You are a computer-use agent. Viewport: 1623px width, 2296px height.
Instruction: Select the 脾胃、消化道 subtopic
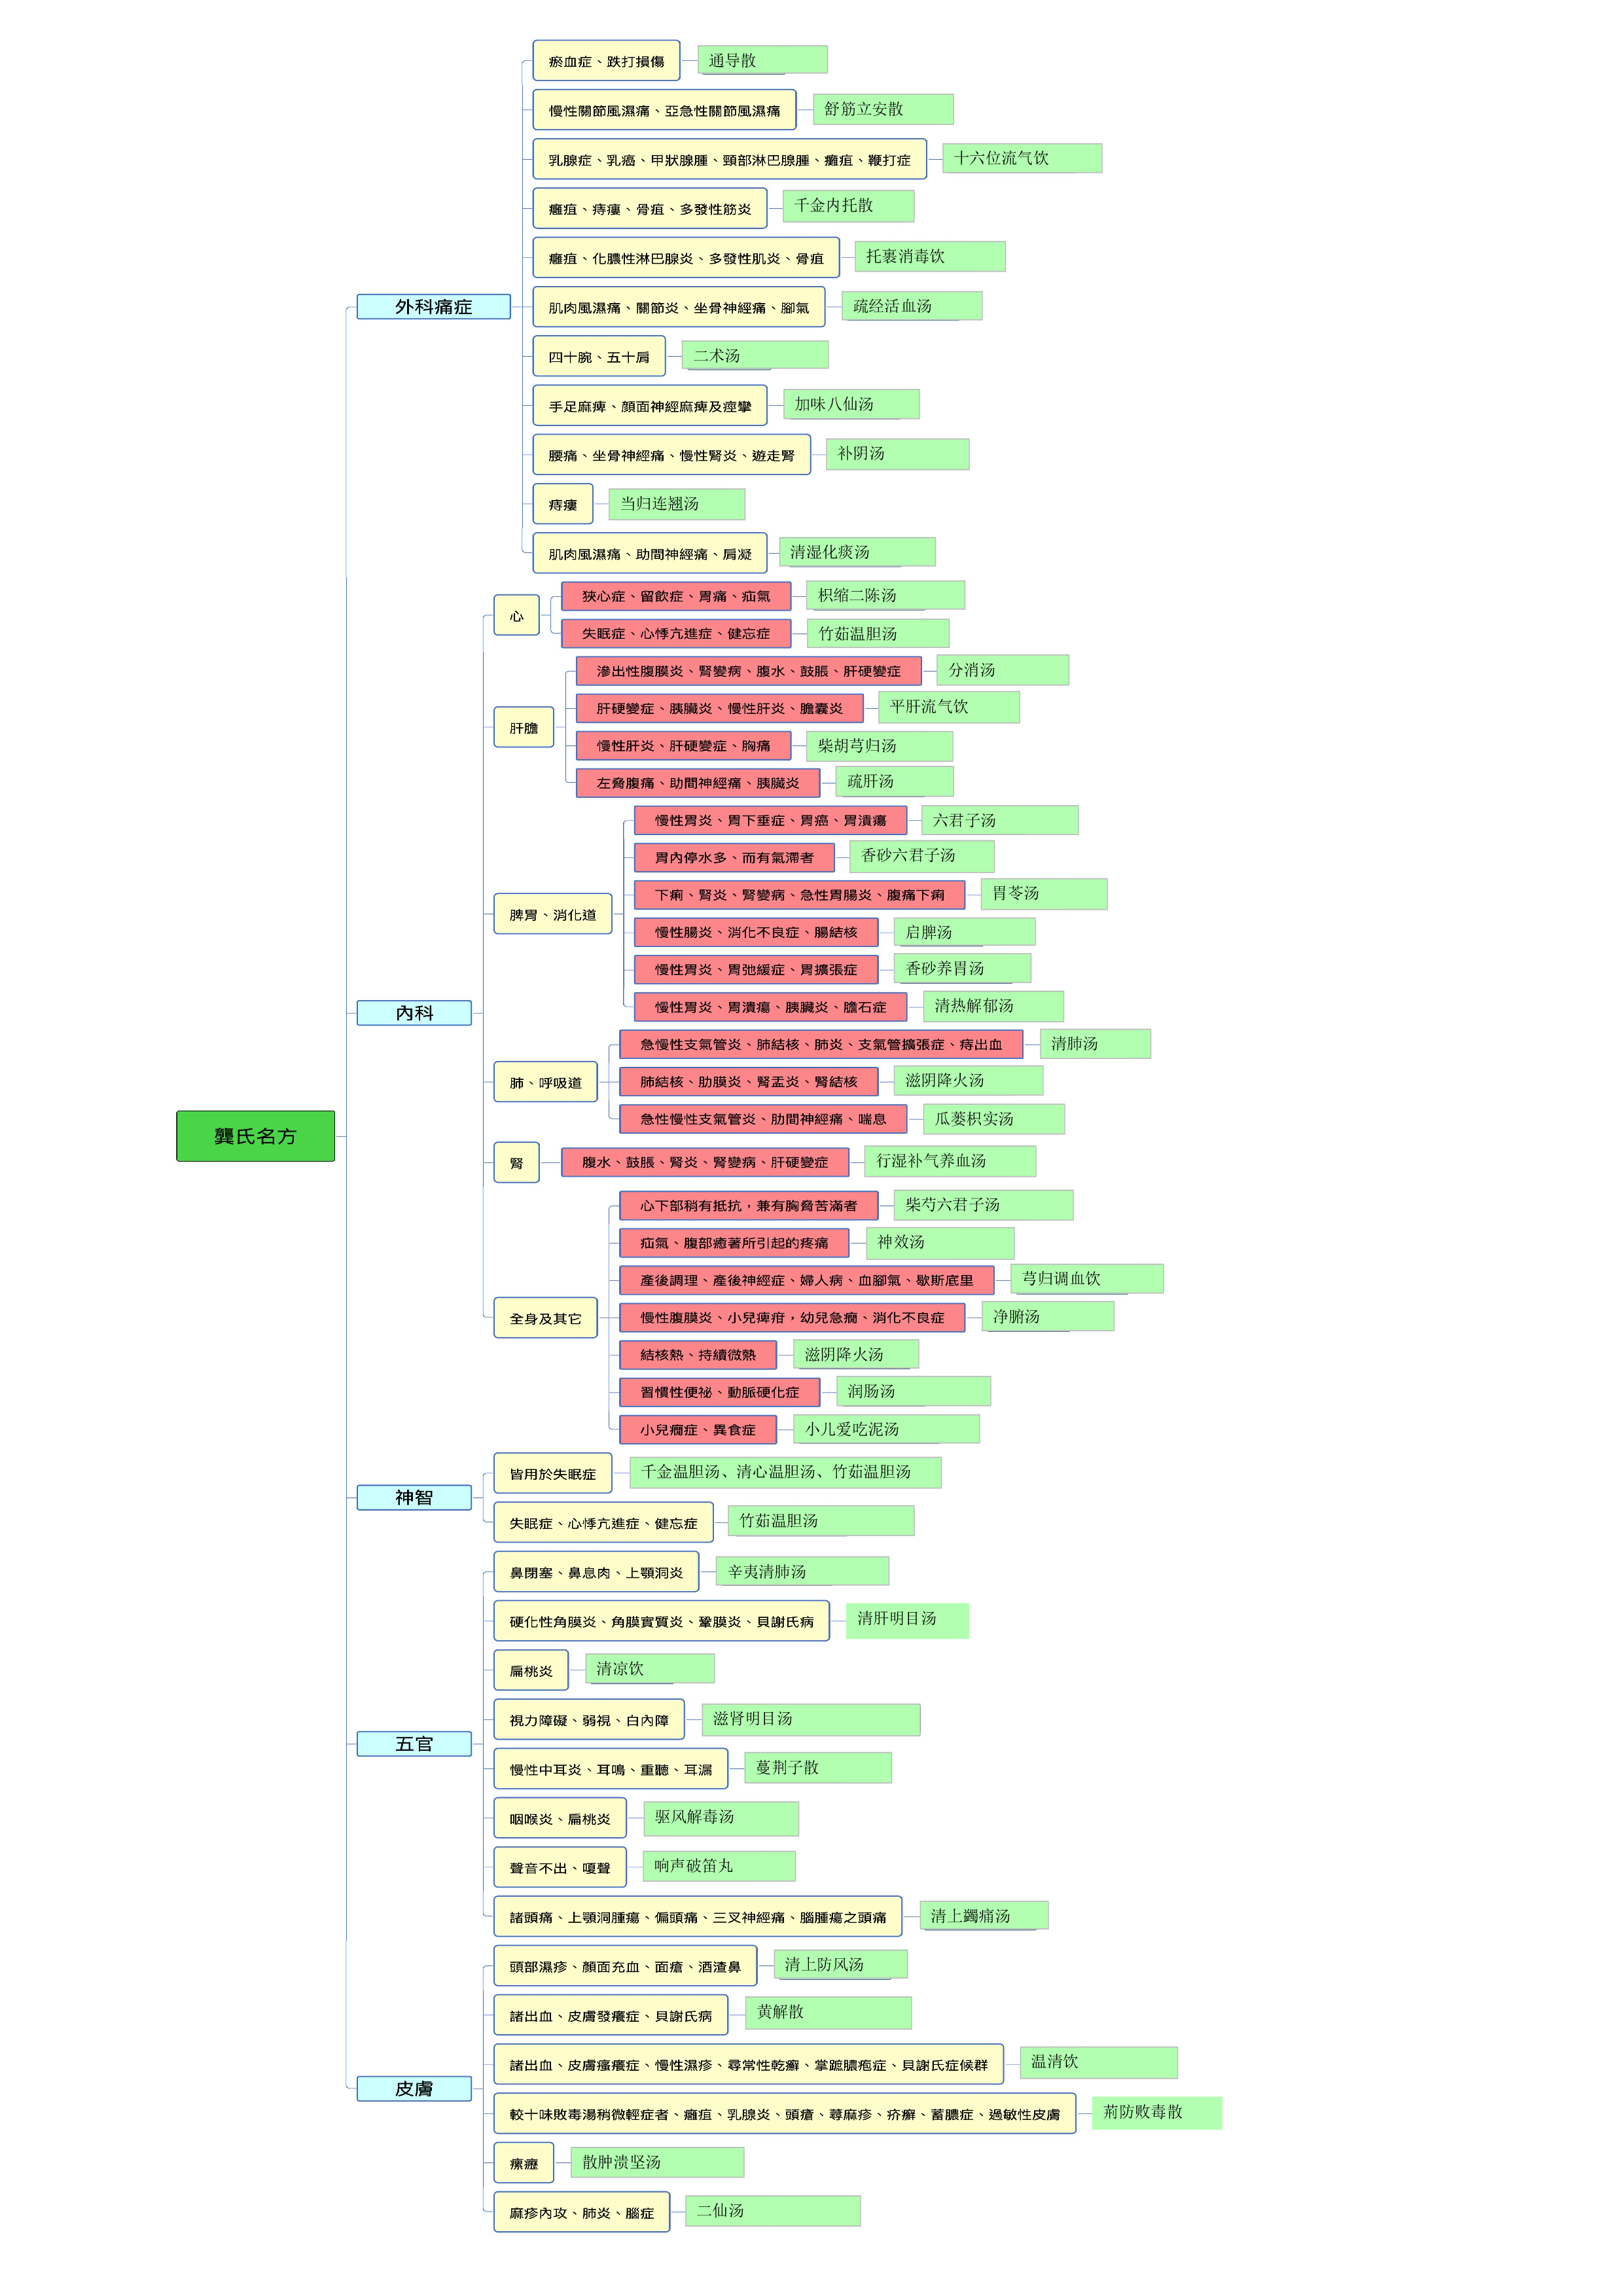coord(552,914)
